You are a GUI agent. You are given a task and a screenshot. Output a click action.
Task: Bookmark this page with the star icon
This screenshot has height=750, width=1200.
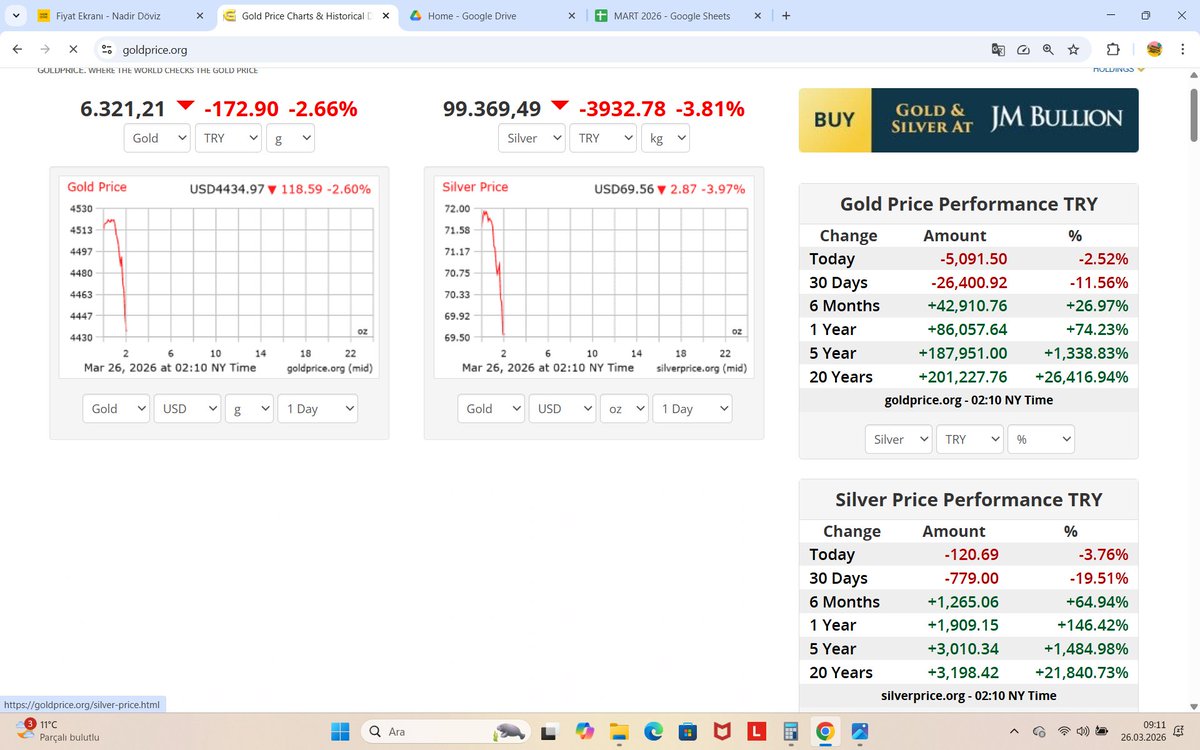1073,49
